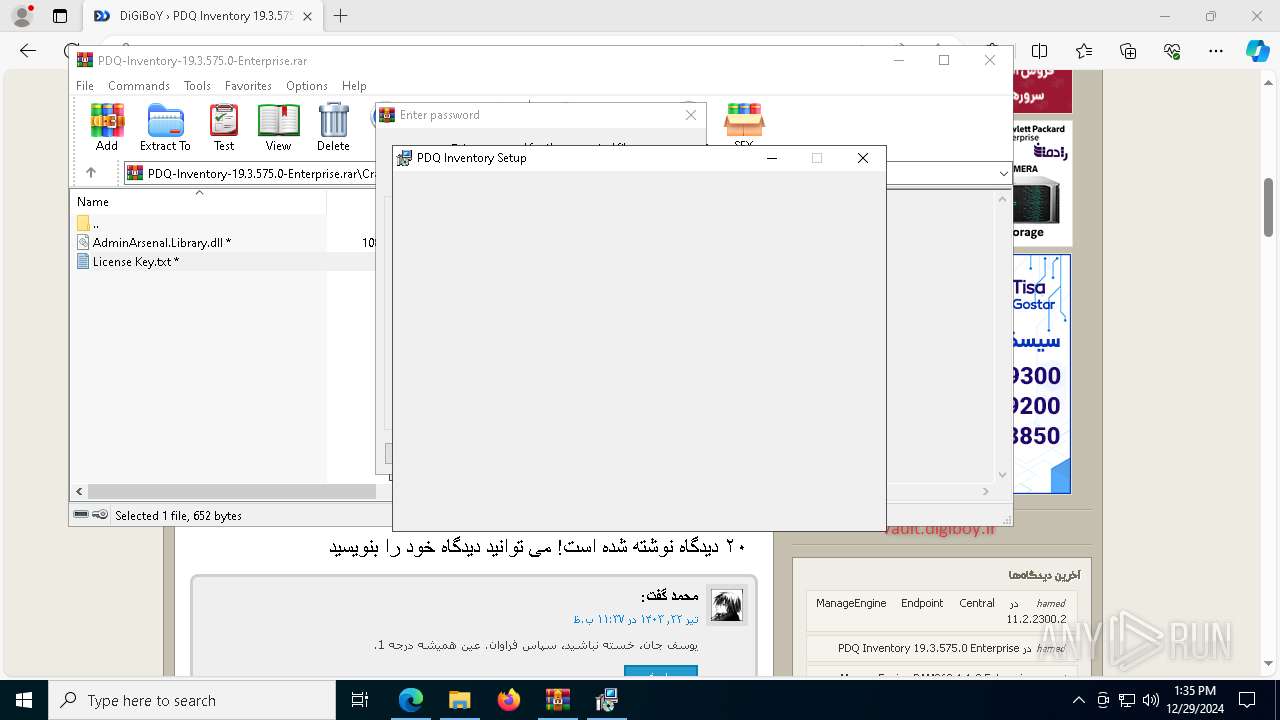This screenshot has width=1280, height=720.
Task: Close the Enter password dialog
Action: pyautogui.click(x=690, y=115)
